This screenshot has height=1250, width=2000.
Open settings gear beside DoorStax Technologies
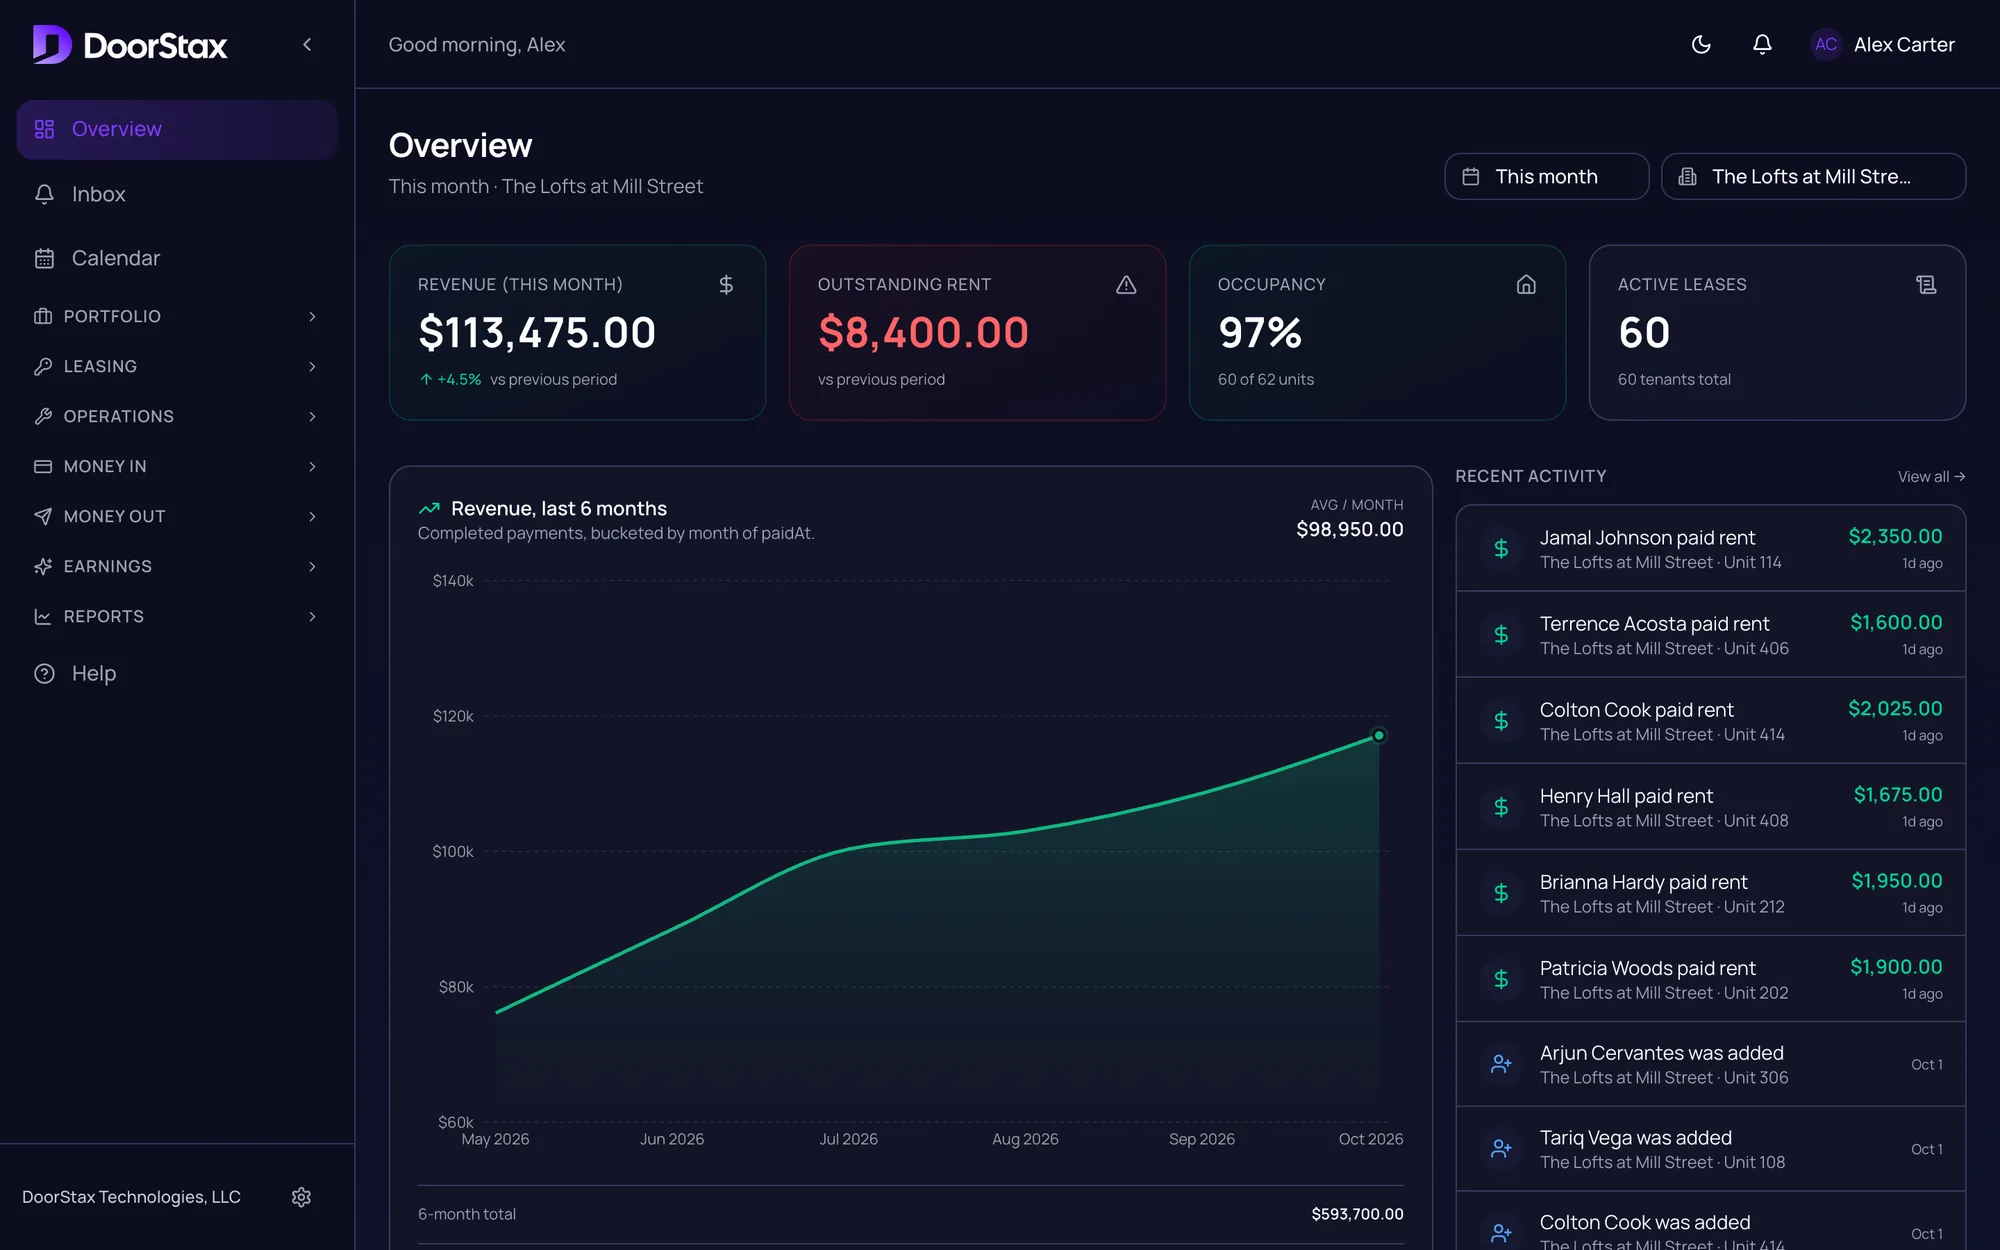coord(301,1197)
